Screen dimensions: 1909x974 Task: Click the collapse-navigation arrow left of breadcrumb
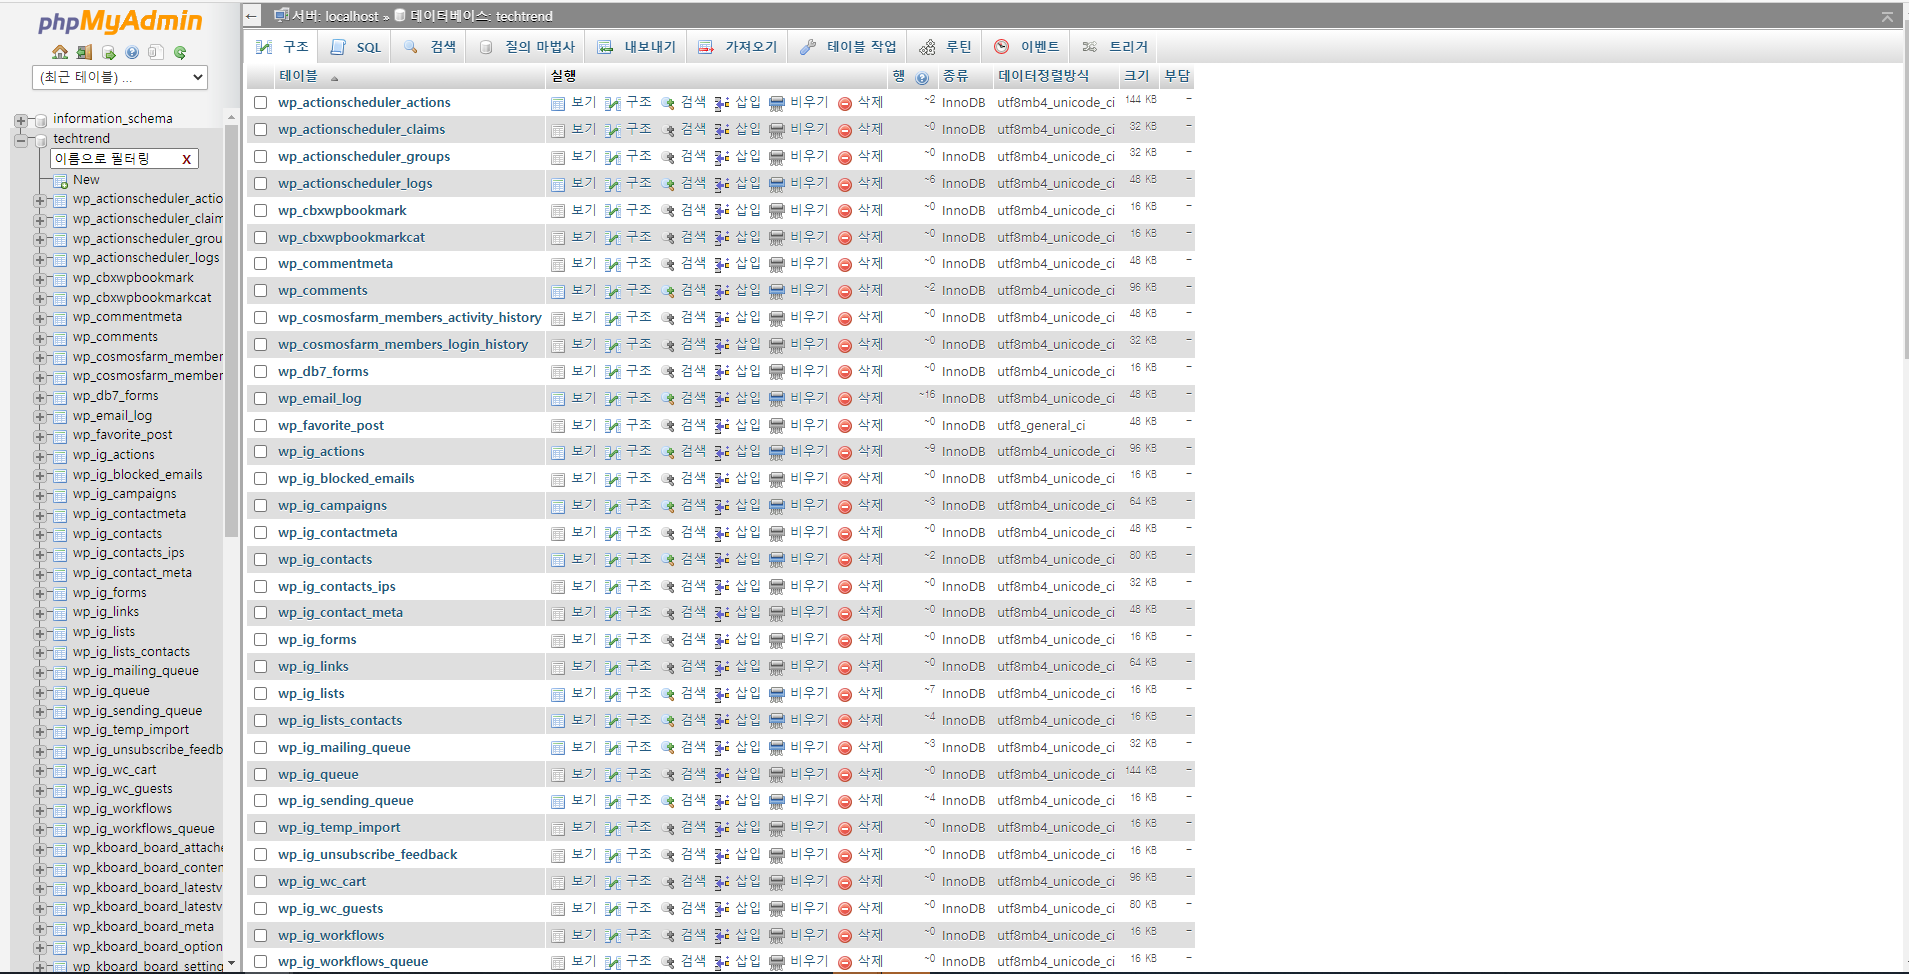tap(252, 16)
